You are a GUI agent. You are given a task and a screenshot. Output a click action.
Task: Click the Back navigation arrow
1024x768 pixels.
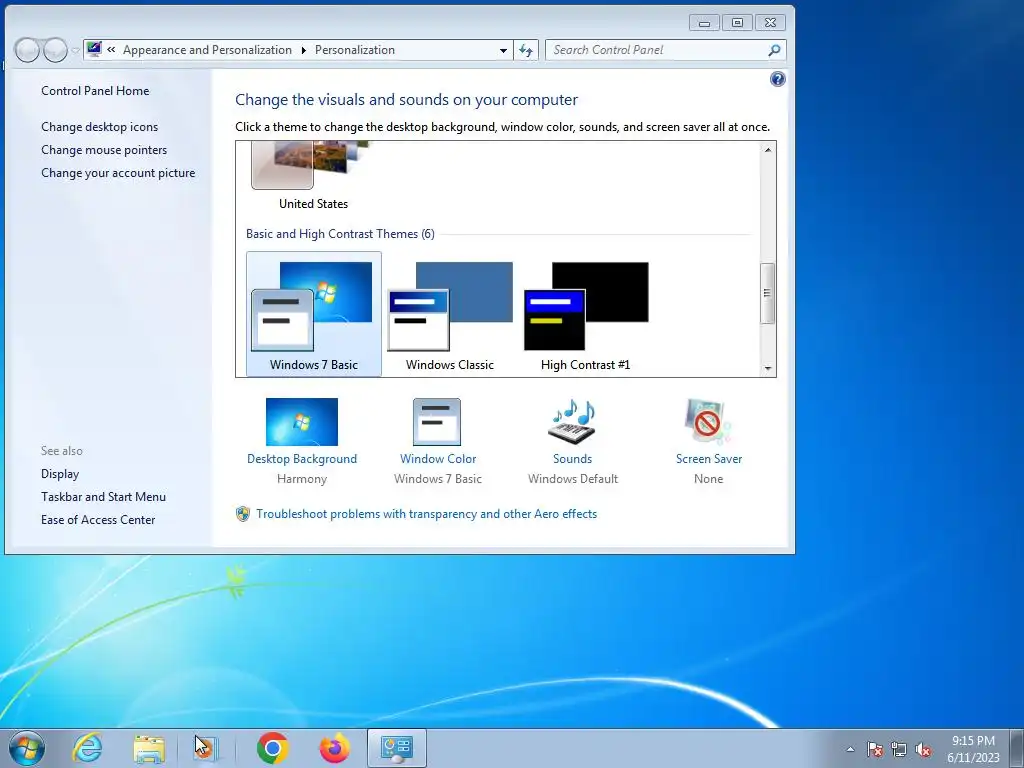click(27, 50)
